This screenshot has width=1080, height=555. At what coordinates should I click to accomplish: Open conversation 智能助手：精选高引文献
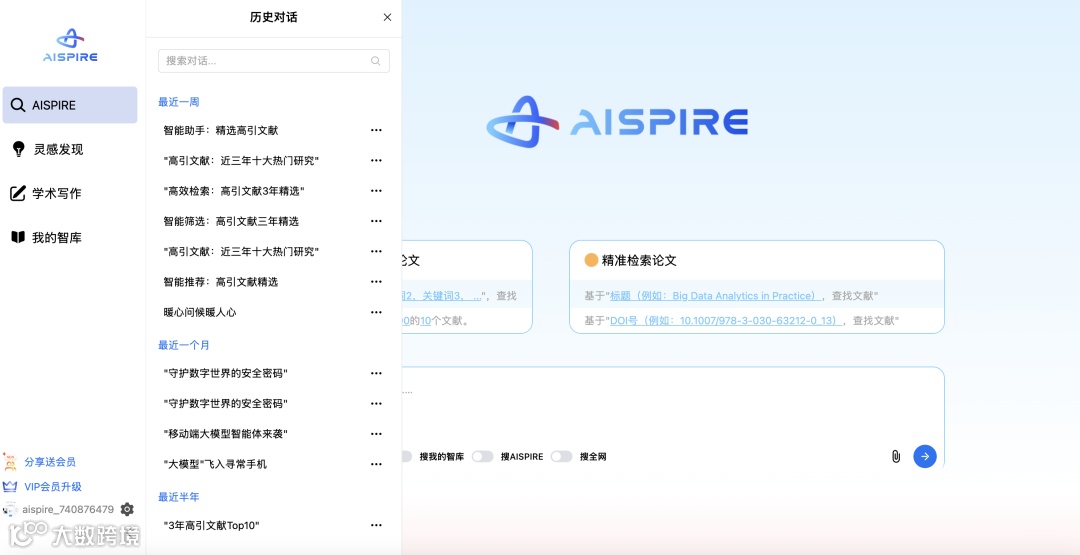point(220,130)
